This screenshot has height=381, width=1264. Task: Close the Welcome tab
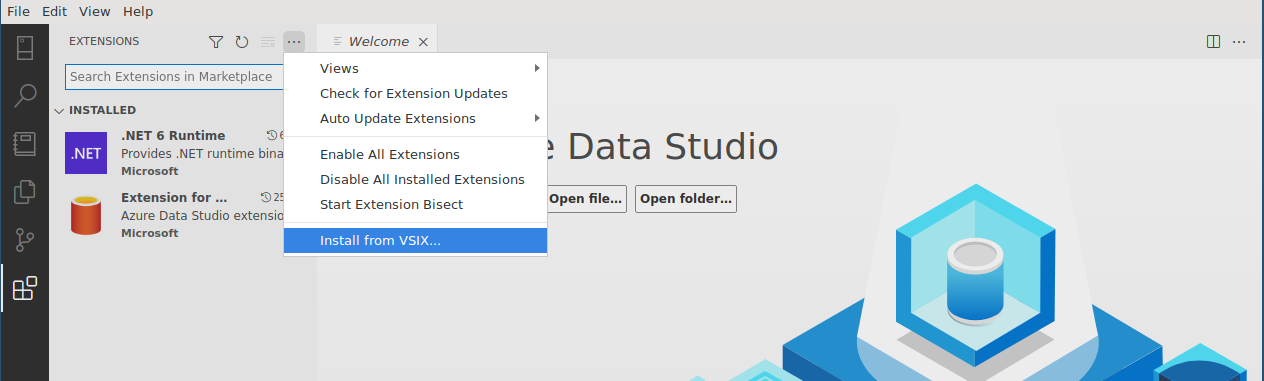(x=423, y=42)
